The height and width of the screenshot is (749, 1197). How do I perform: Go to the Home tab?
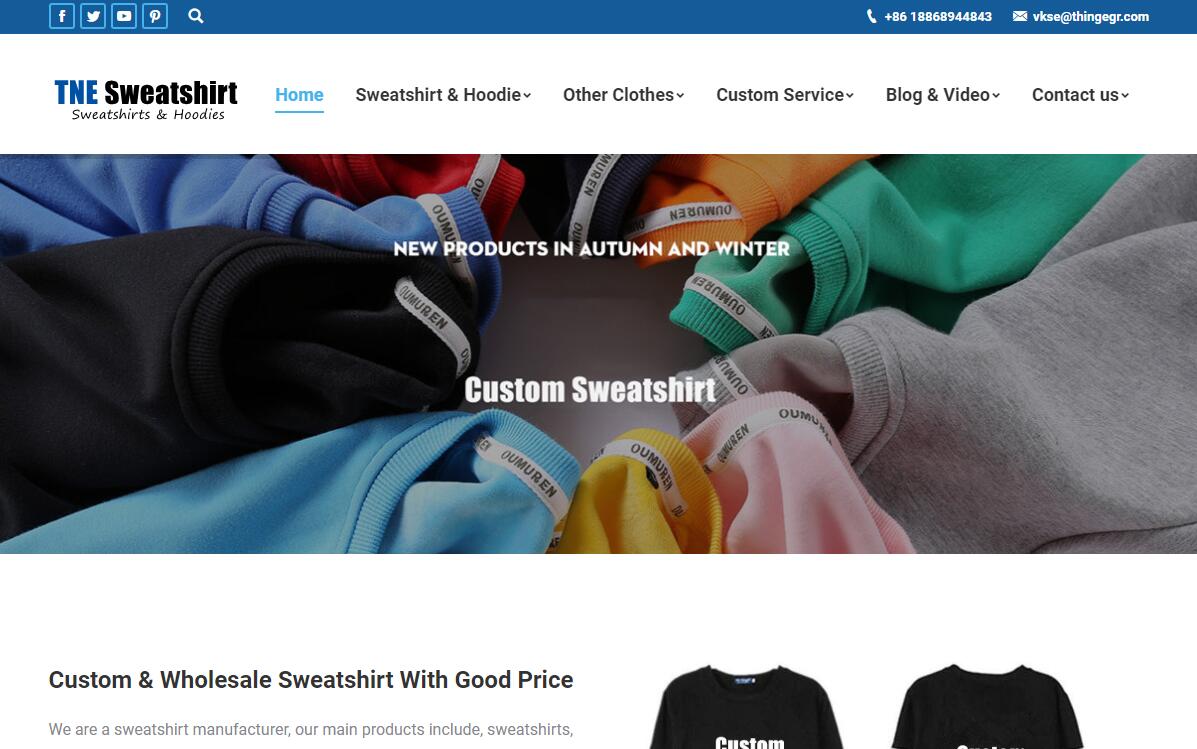(299, 95)
